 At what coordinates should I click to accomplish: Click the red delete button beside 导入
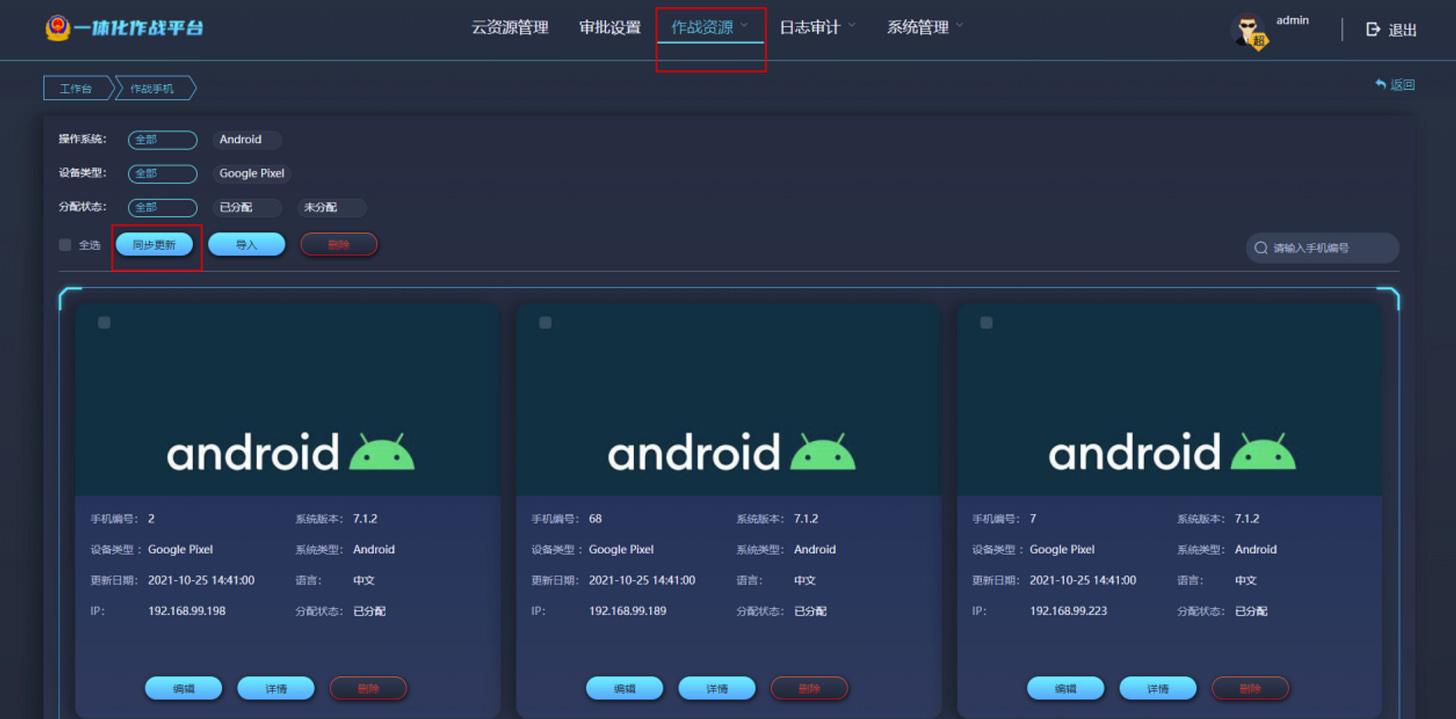coord(339,245)
